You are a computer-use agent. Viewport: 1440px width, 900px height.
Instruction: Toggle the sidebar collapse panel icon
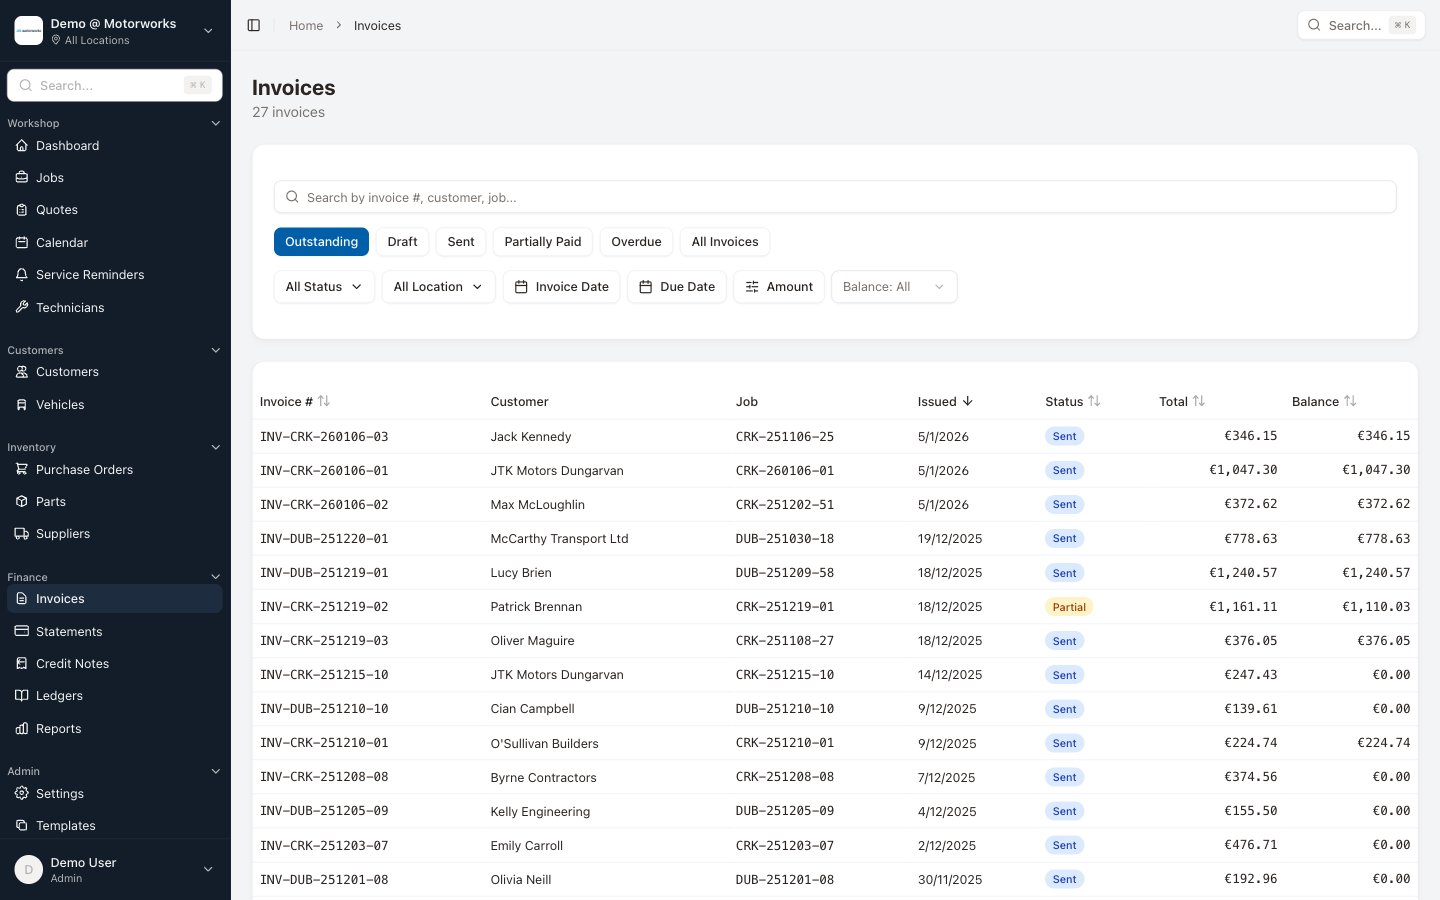tap(253, 25)
